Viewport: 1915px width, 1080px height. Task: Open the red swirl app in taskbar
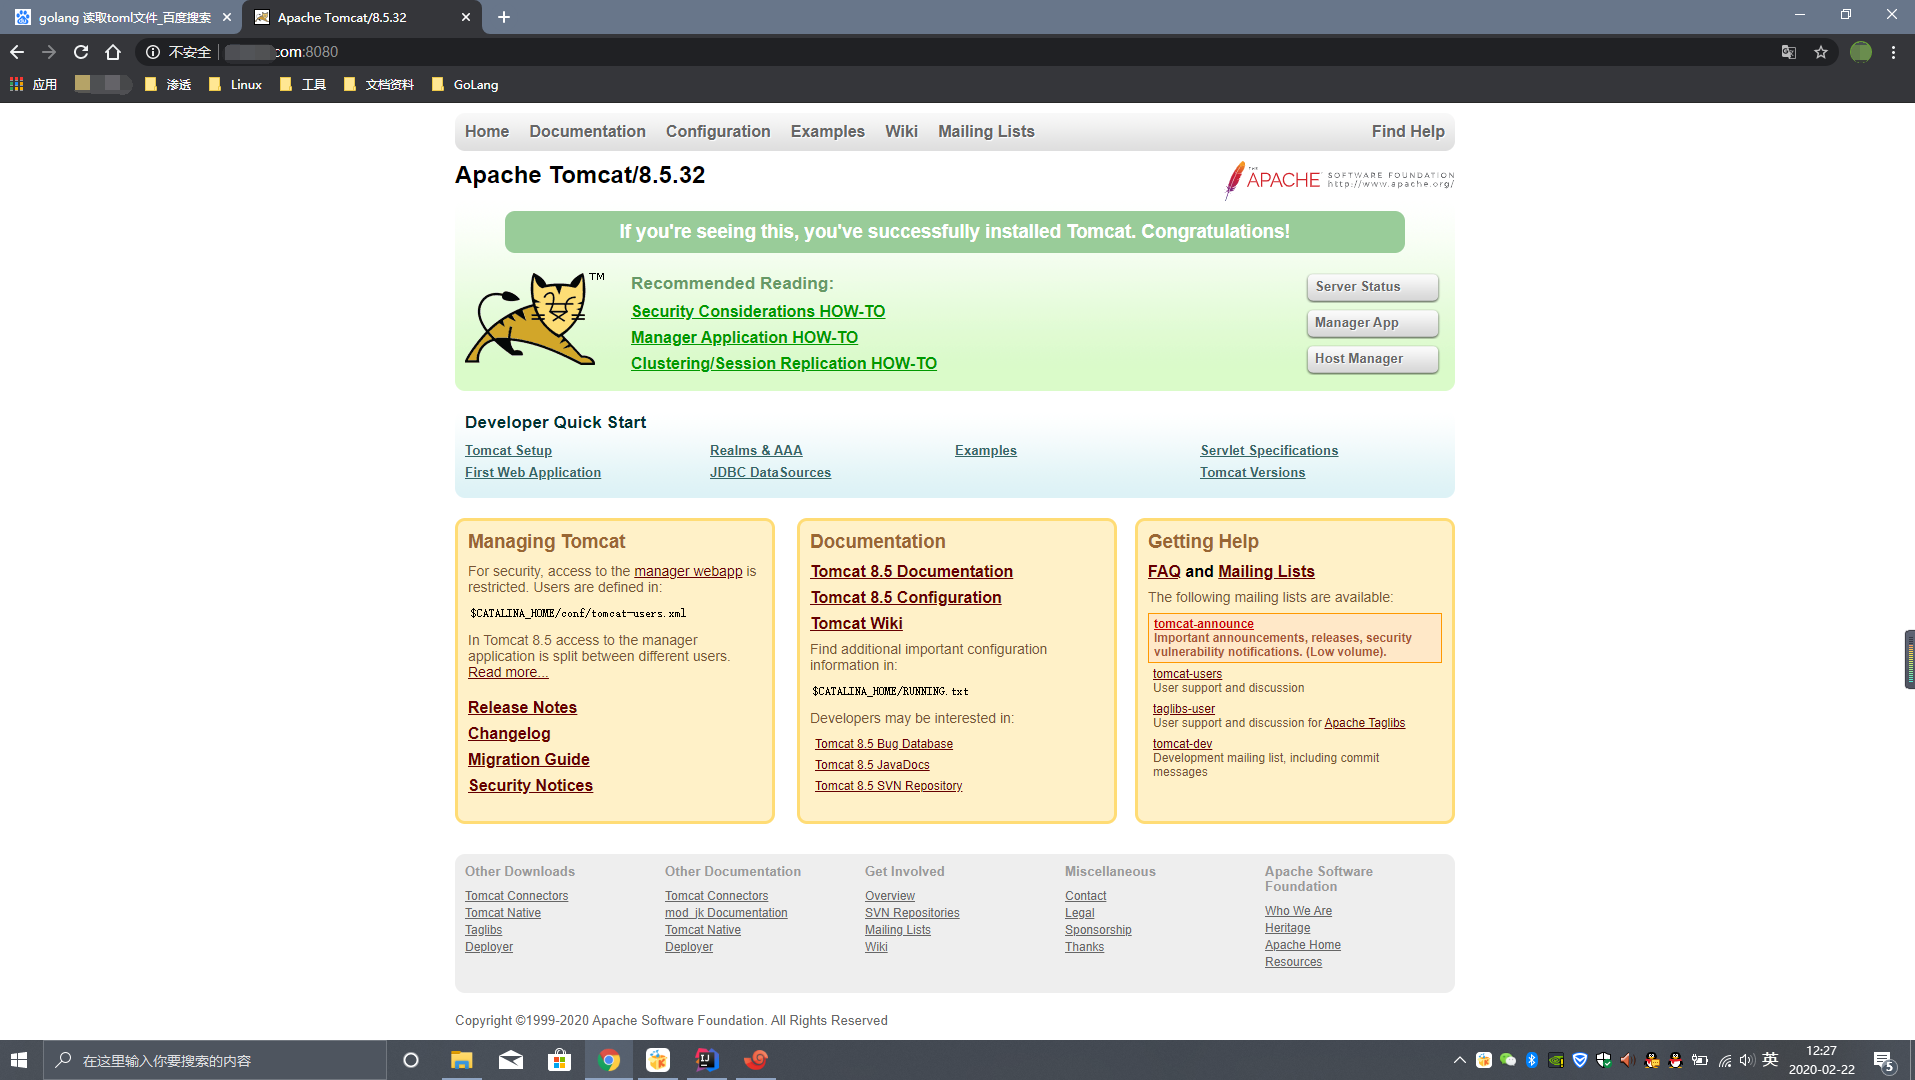click(x=756, y=1060)
